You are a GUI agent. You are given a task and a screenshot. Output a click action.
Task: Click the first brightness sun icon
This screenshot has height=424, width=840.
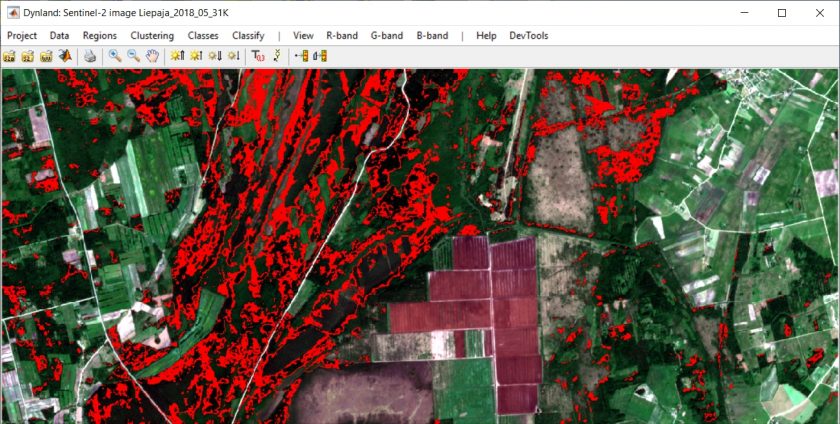(x=177, y=56)
